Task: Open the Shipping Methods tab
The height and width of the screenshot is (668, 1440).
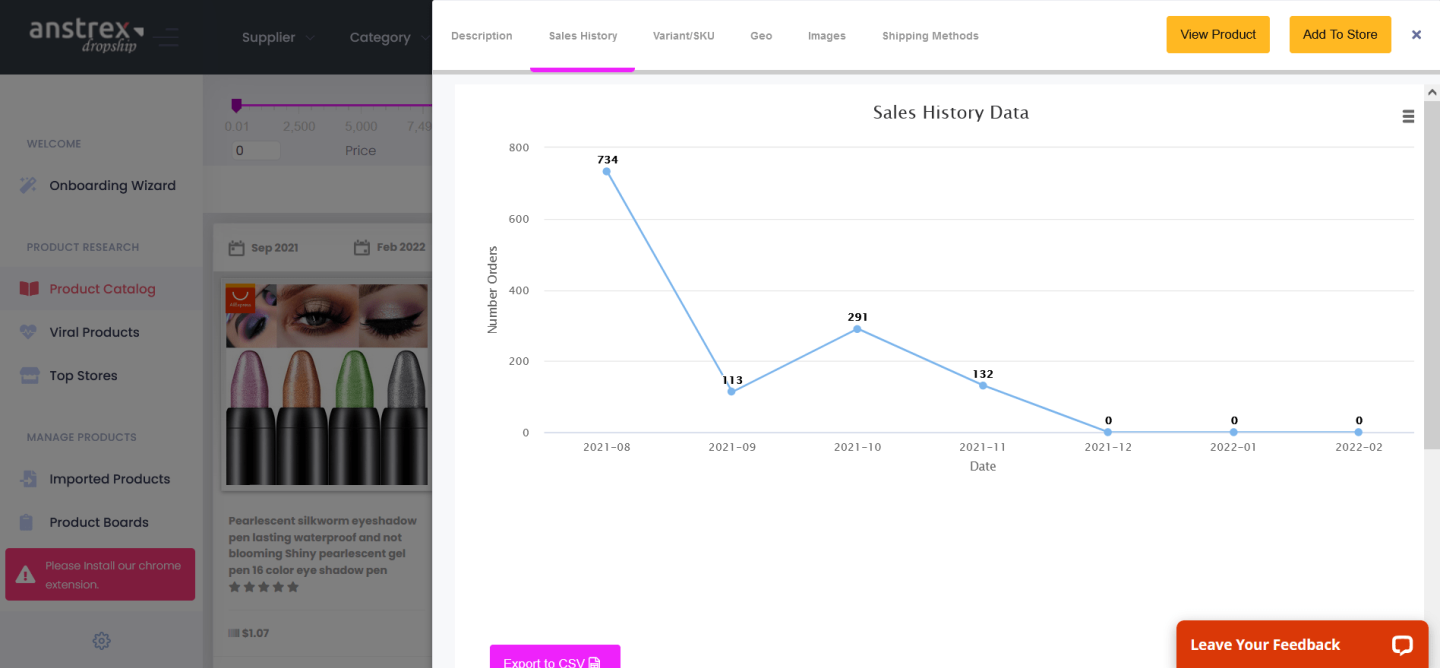Action: point(930,36)
